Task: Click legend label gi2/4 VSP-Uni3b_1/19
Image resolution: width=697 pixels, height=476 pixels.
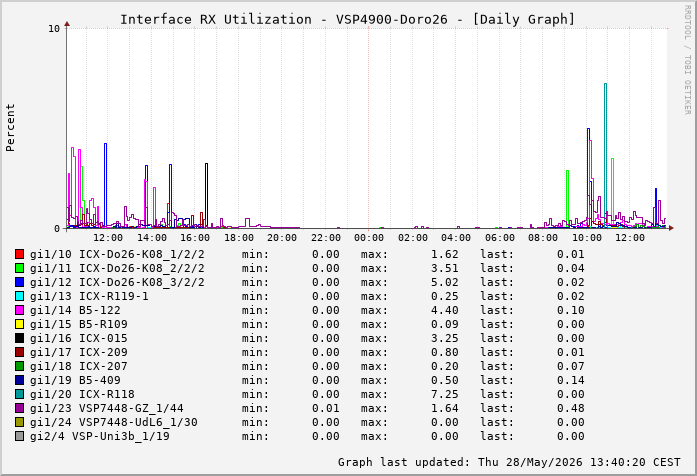Action: pyautogui.click(x=100, y=436)
